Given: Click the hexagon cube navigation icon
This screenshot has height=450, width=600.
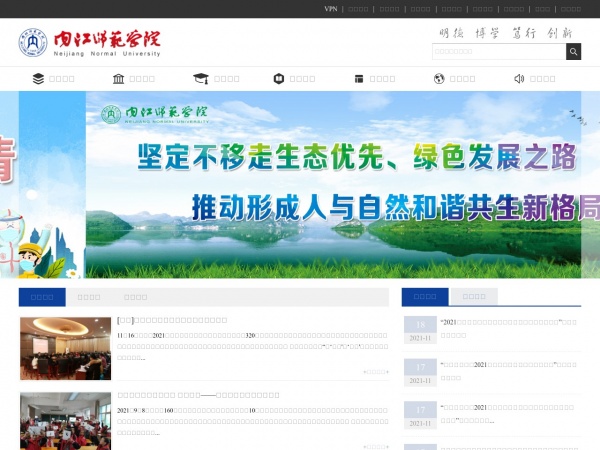Looking at the screenshot, I should click(x=279, y=78).
